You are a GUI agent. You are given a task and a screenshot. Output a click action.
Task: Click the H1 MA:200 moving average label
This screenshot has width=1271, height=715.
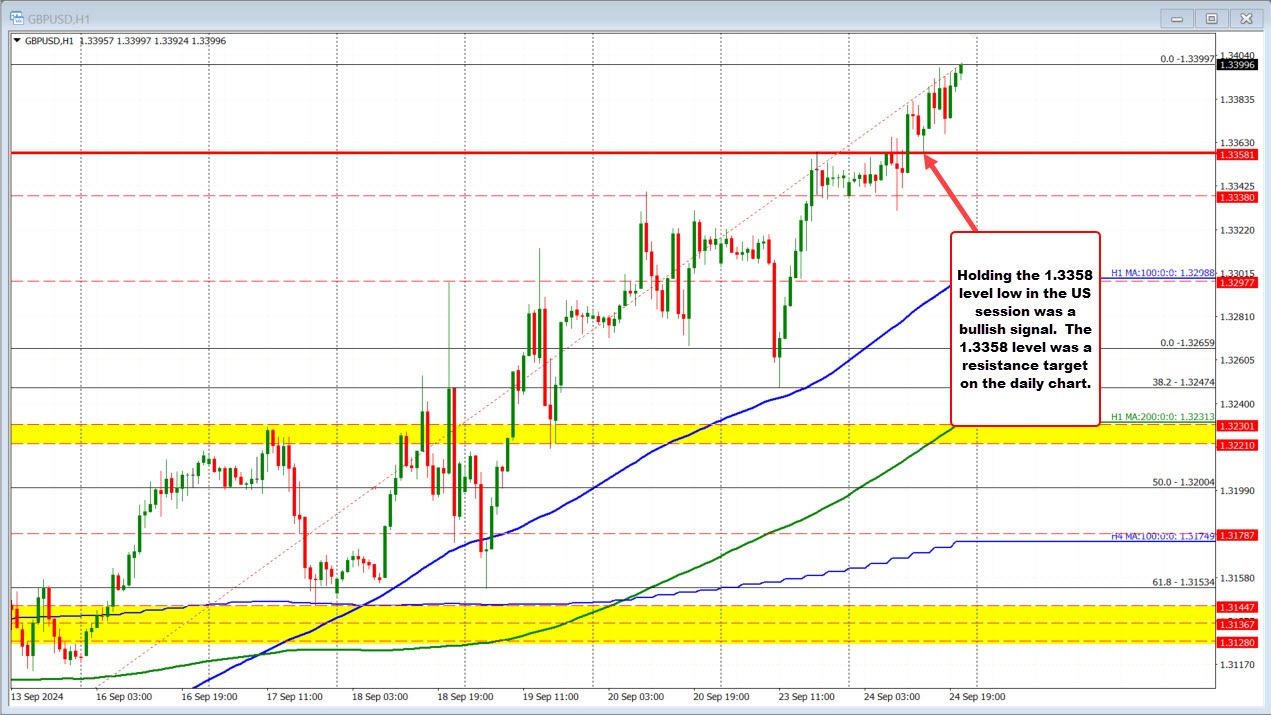(x=1163, y=417)
